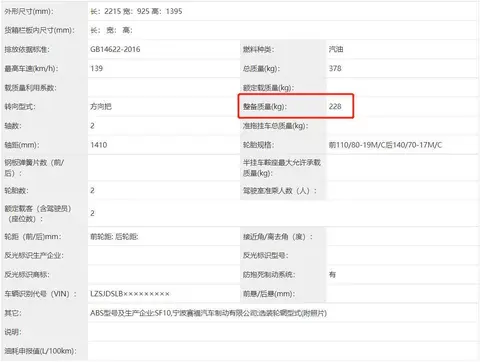Select the 外形尺寸 value 2215 925 1395

point(136,11)
